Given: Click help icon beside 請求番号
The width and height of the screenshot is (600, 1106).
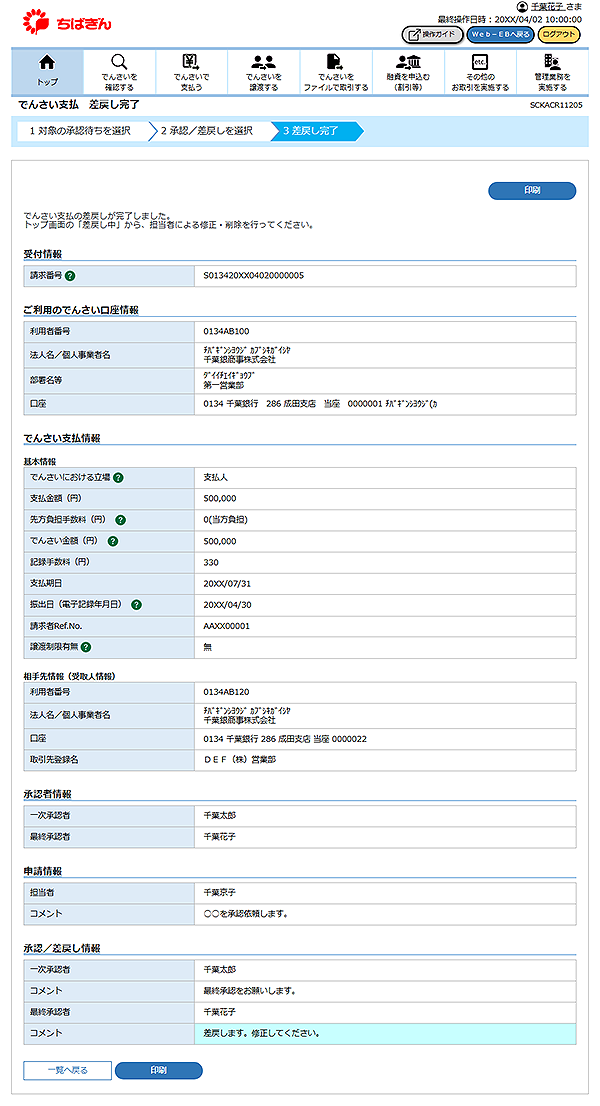Looking at the screenshot, I should coord(71,275).
